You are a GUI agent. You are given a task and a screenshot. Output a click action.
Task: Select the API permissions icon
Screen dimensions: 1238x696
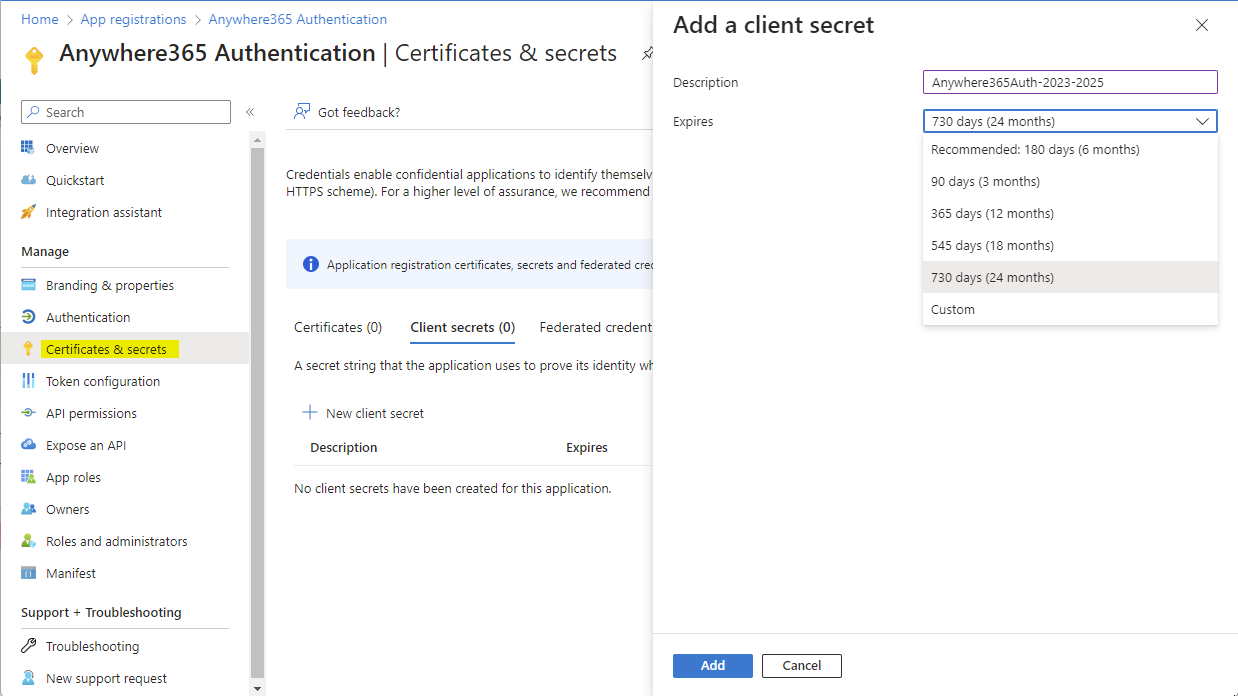(x=28, y=413)
